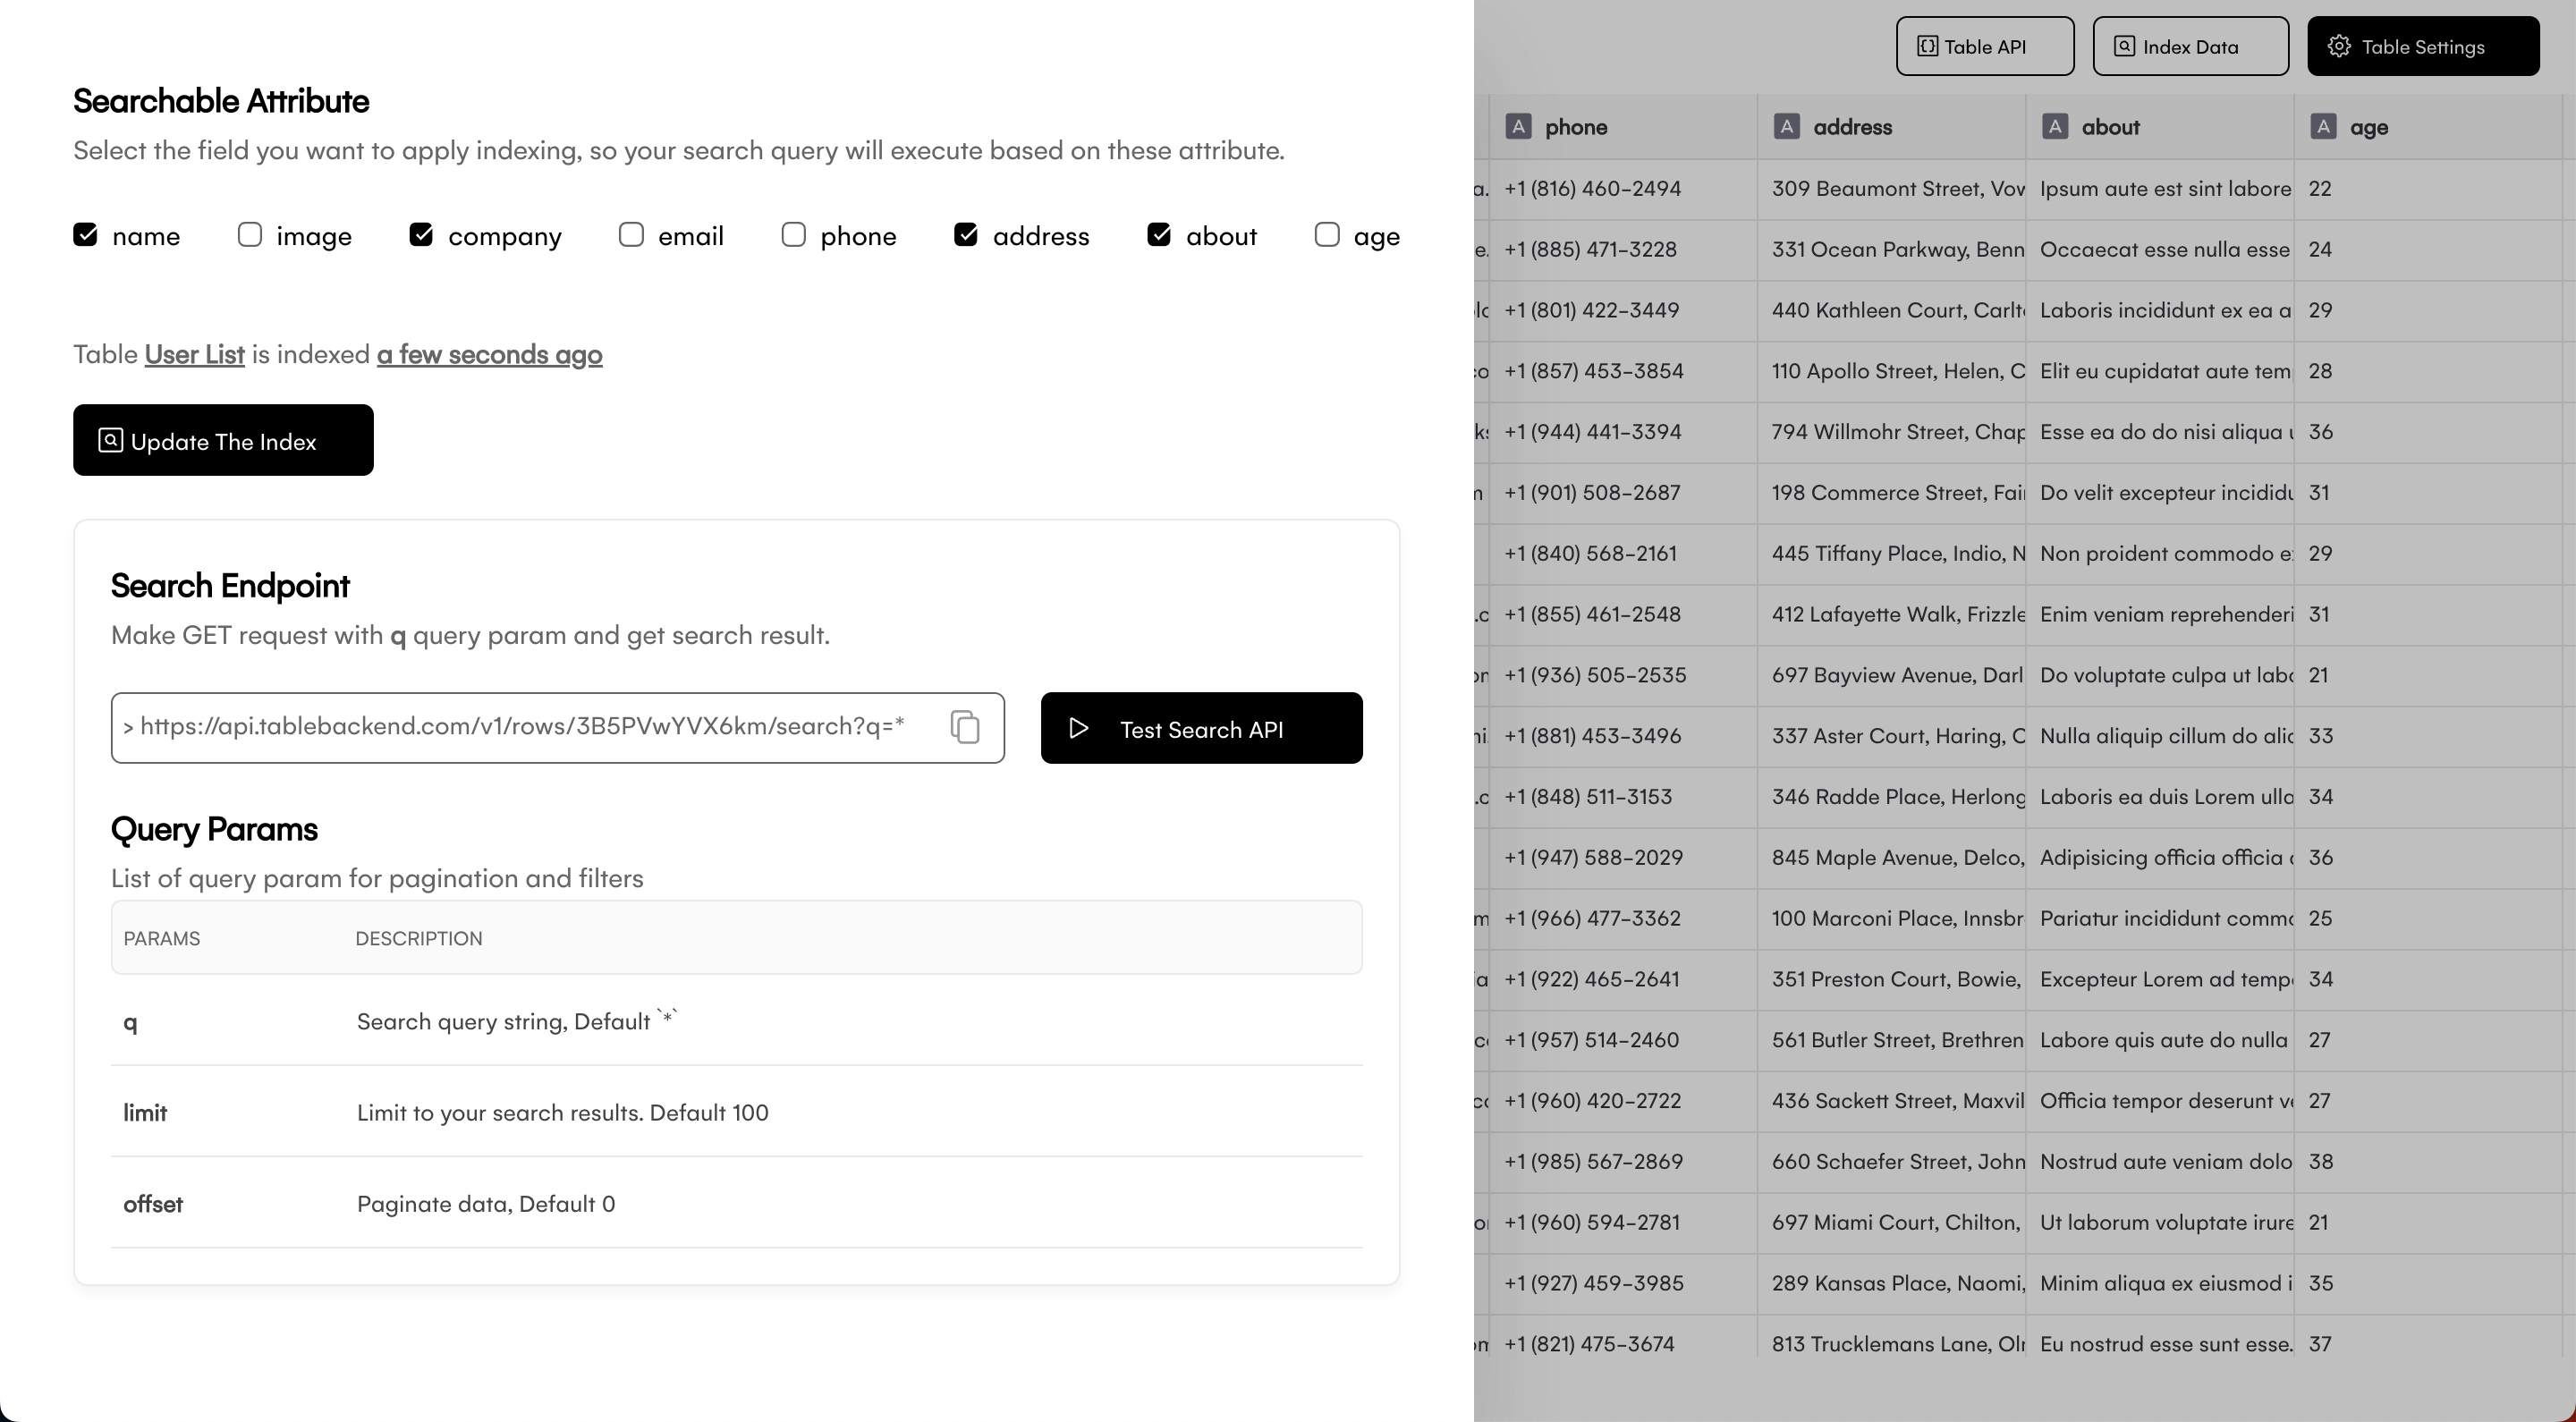Select about cell 'Do velit excepteur'
This screenshot has height=1422, width=2576.
coord(2159,493)
